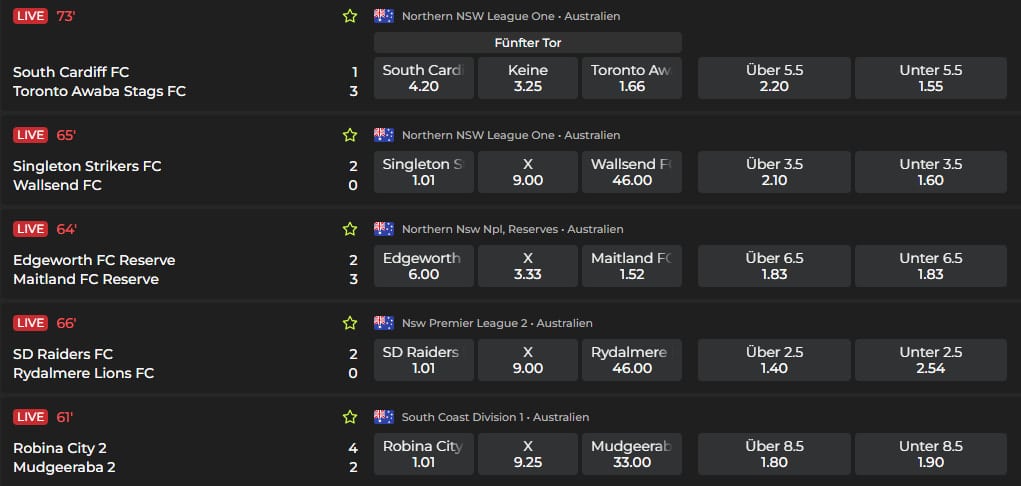Star the Singleton Strikers vs Wallsend match
The height and width of the screenshot is (486, 1021).
(350, 135)
